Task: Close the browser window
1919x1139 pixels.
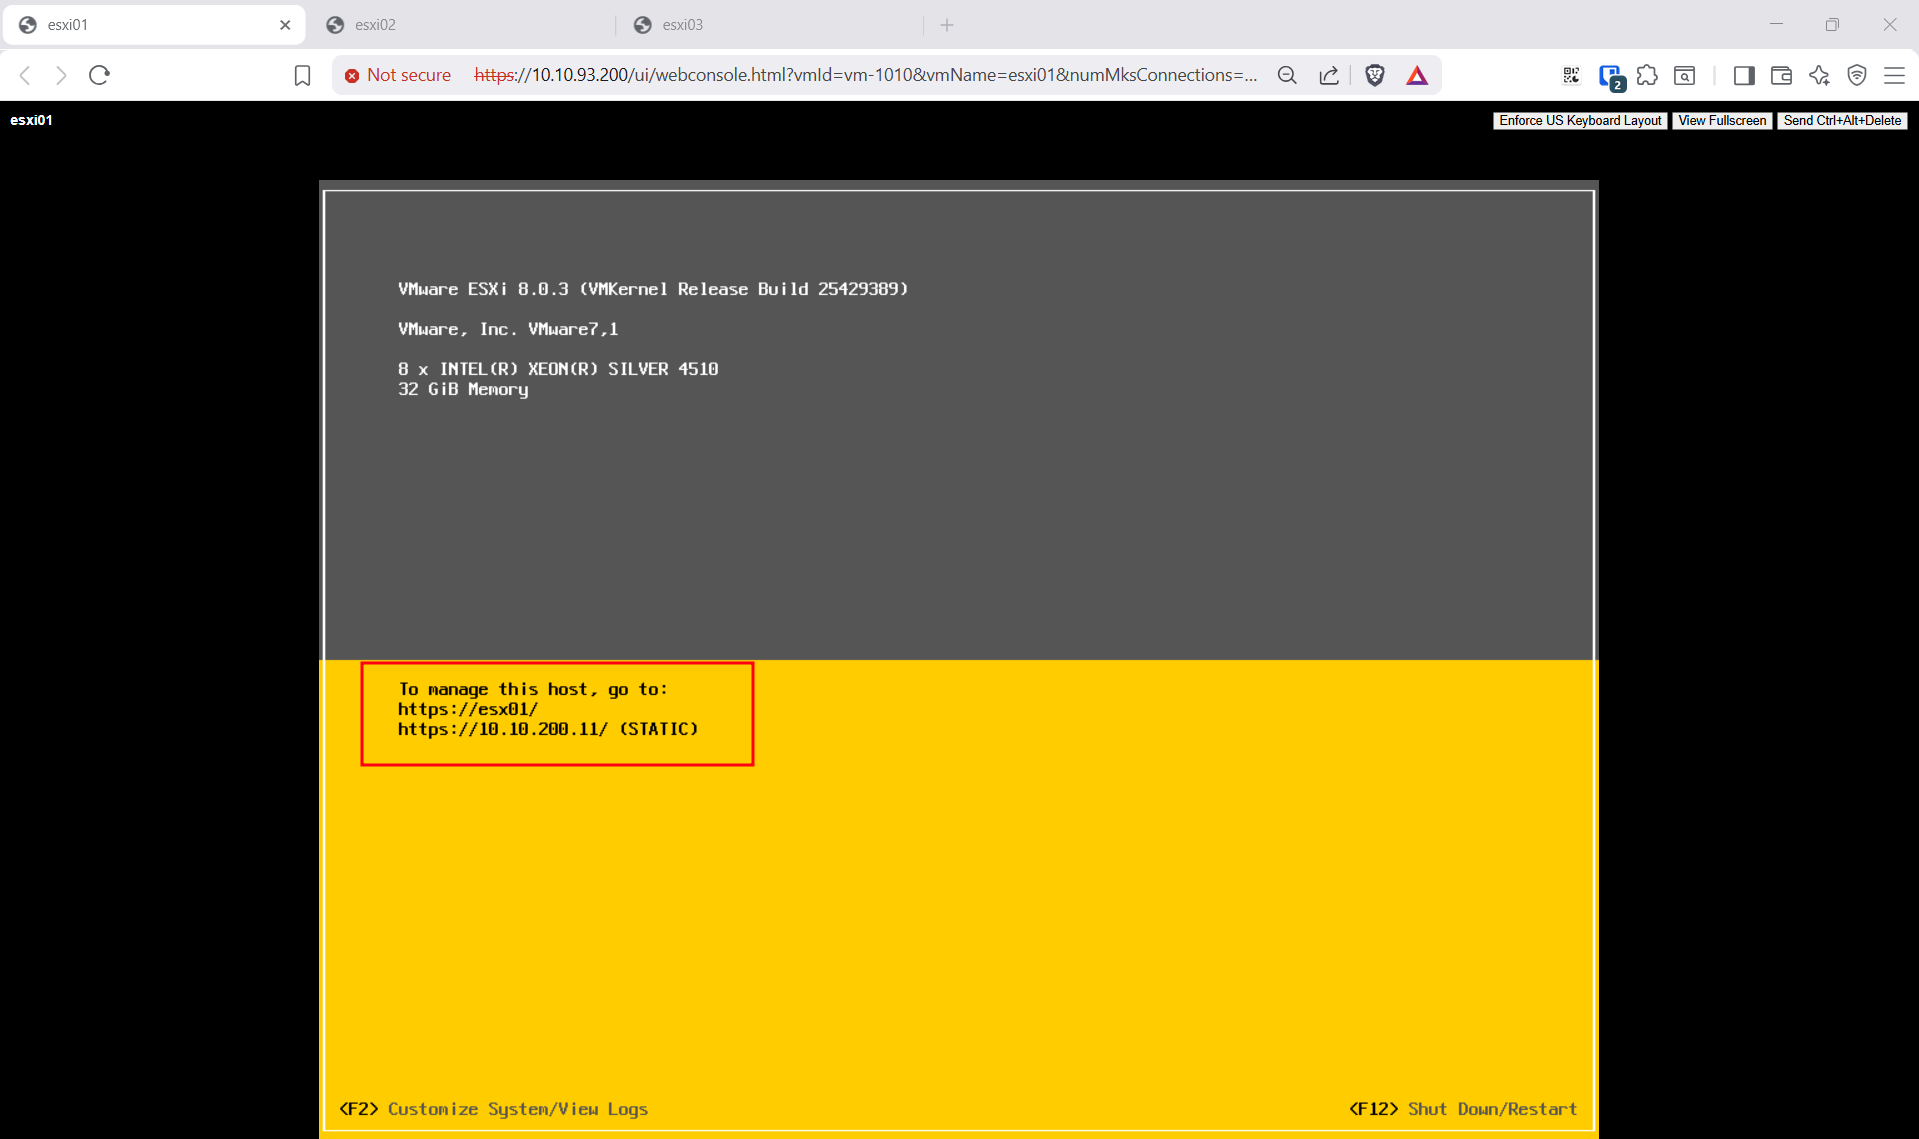Action: 1890,25
